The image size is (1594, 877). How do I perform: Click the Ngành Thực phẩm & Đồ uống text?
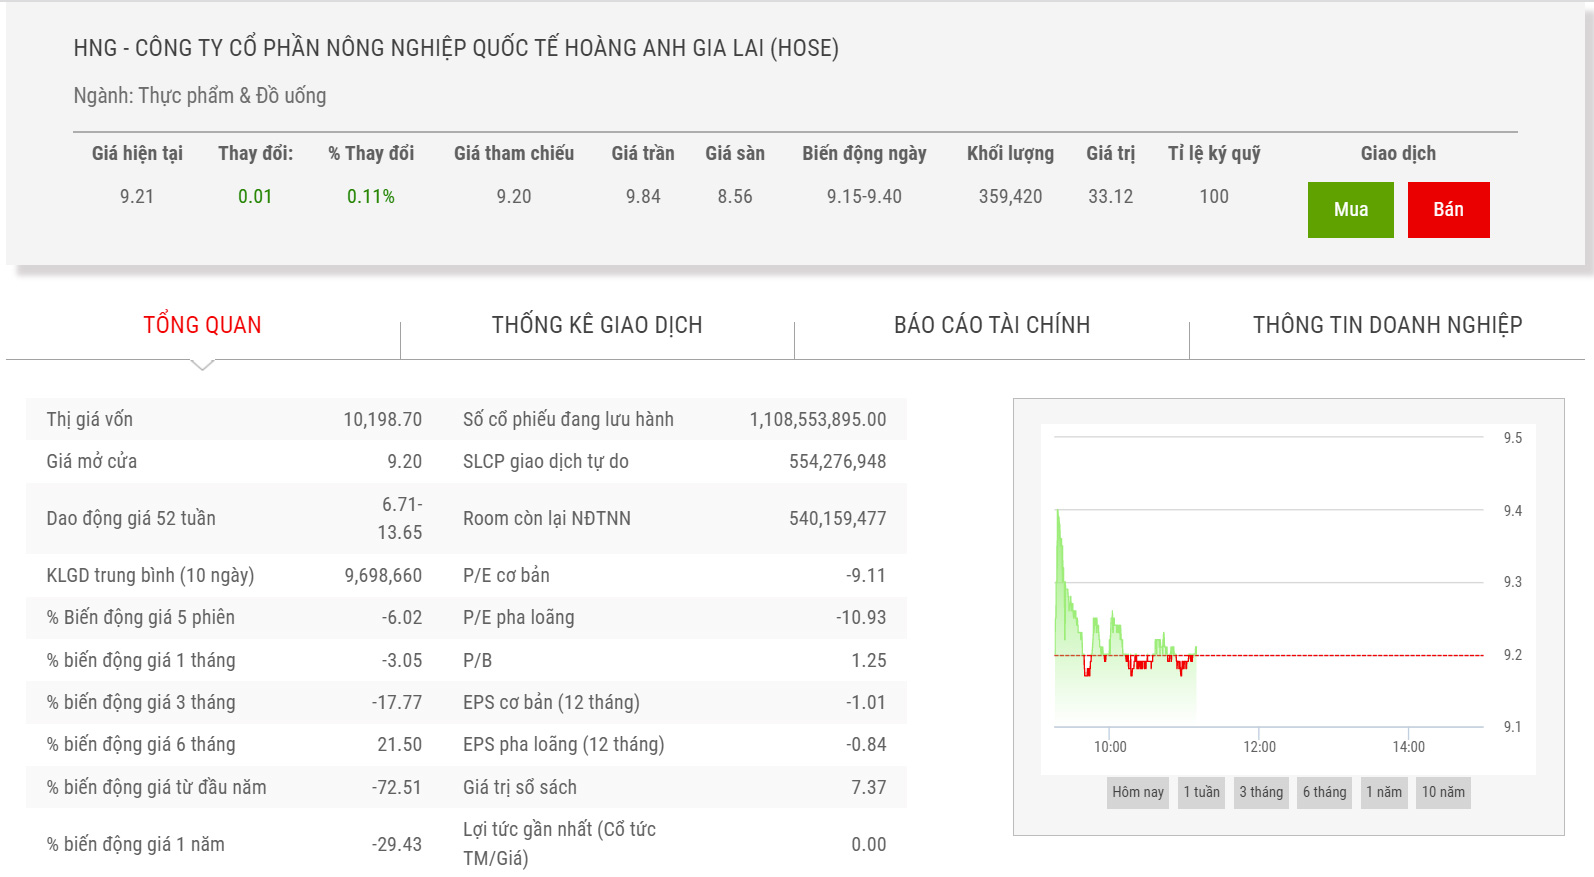(x=200, y=96)
